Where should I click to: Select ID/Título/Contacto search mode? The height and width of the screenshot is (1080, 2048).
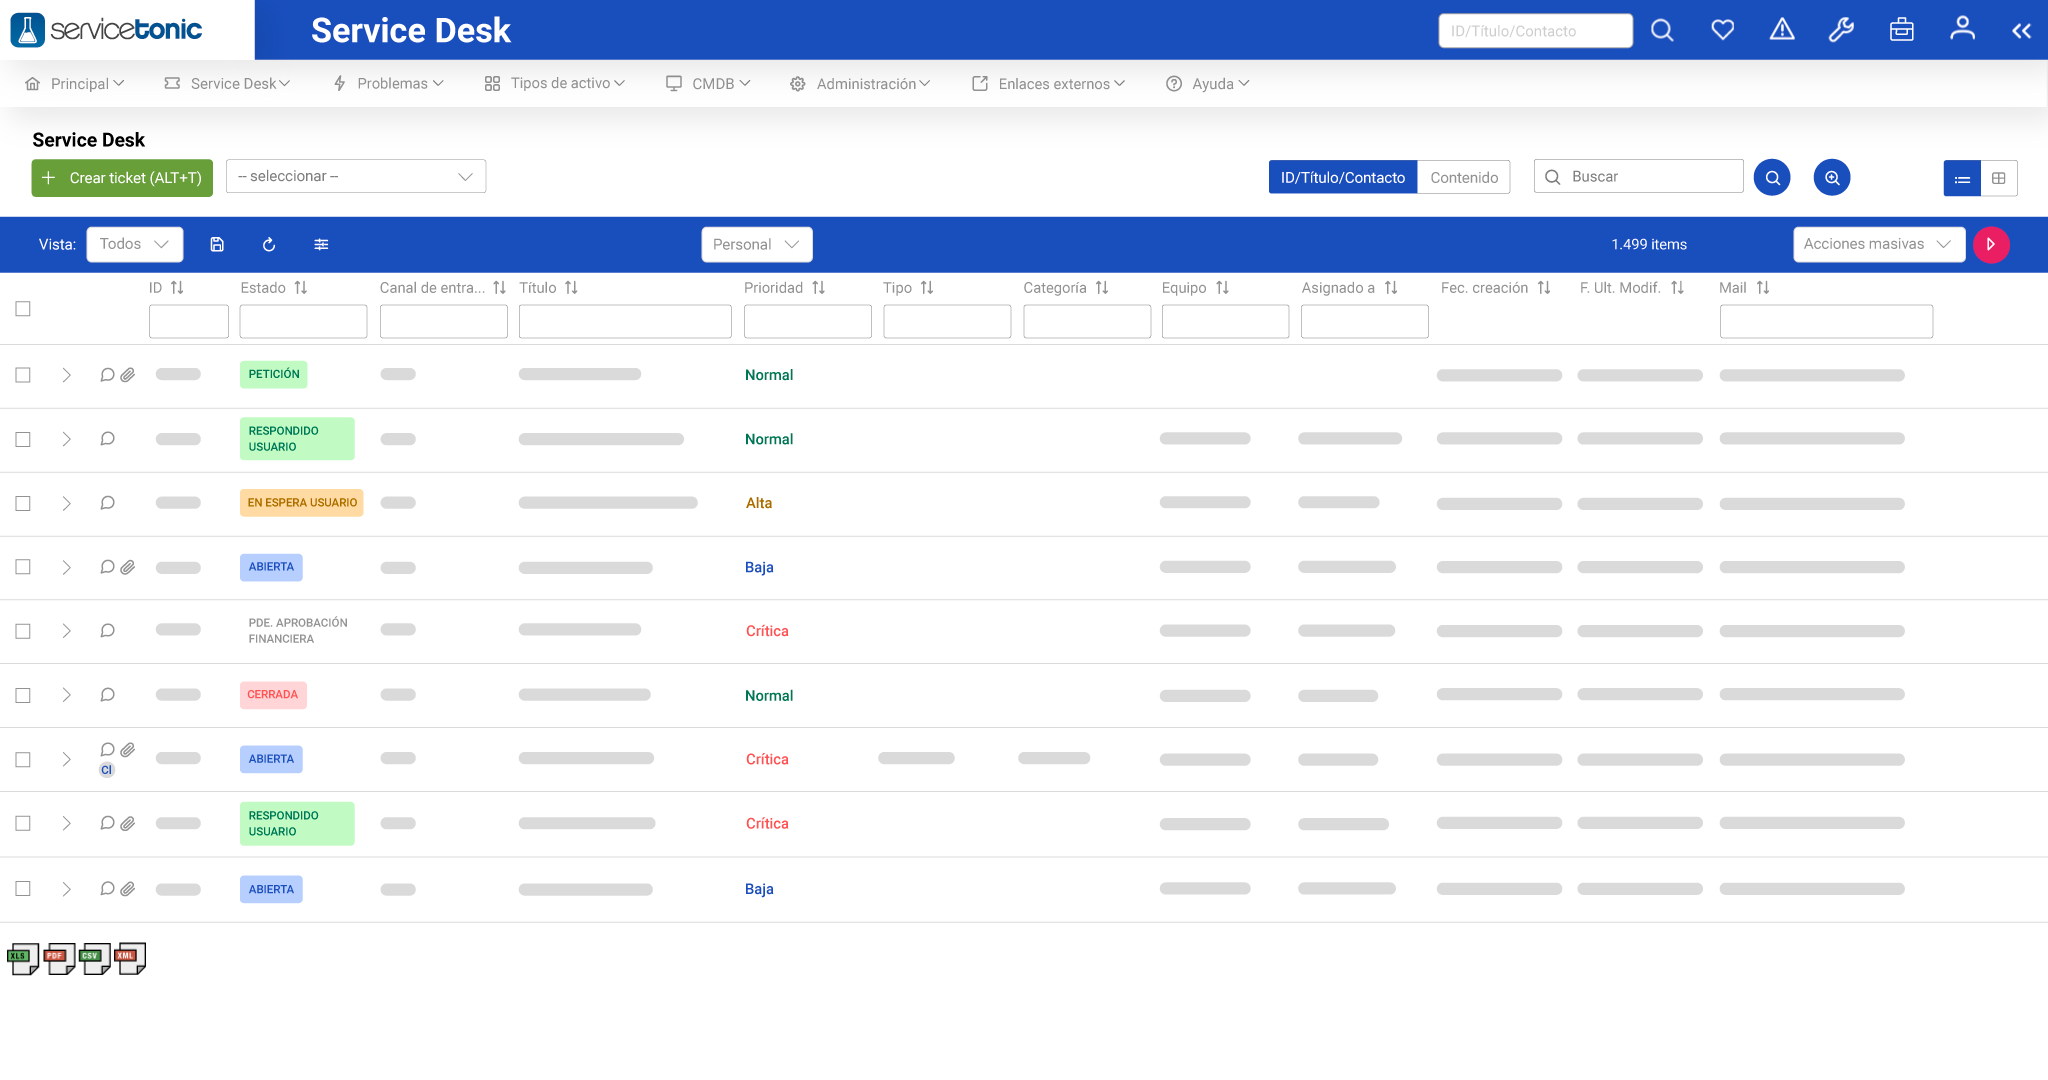[1342, 178]
